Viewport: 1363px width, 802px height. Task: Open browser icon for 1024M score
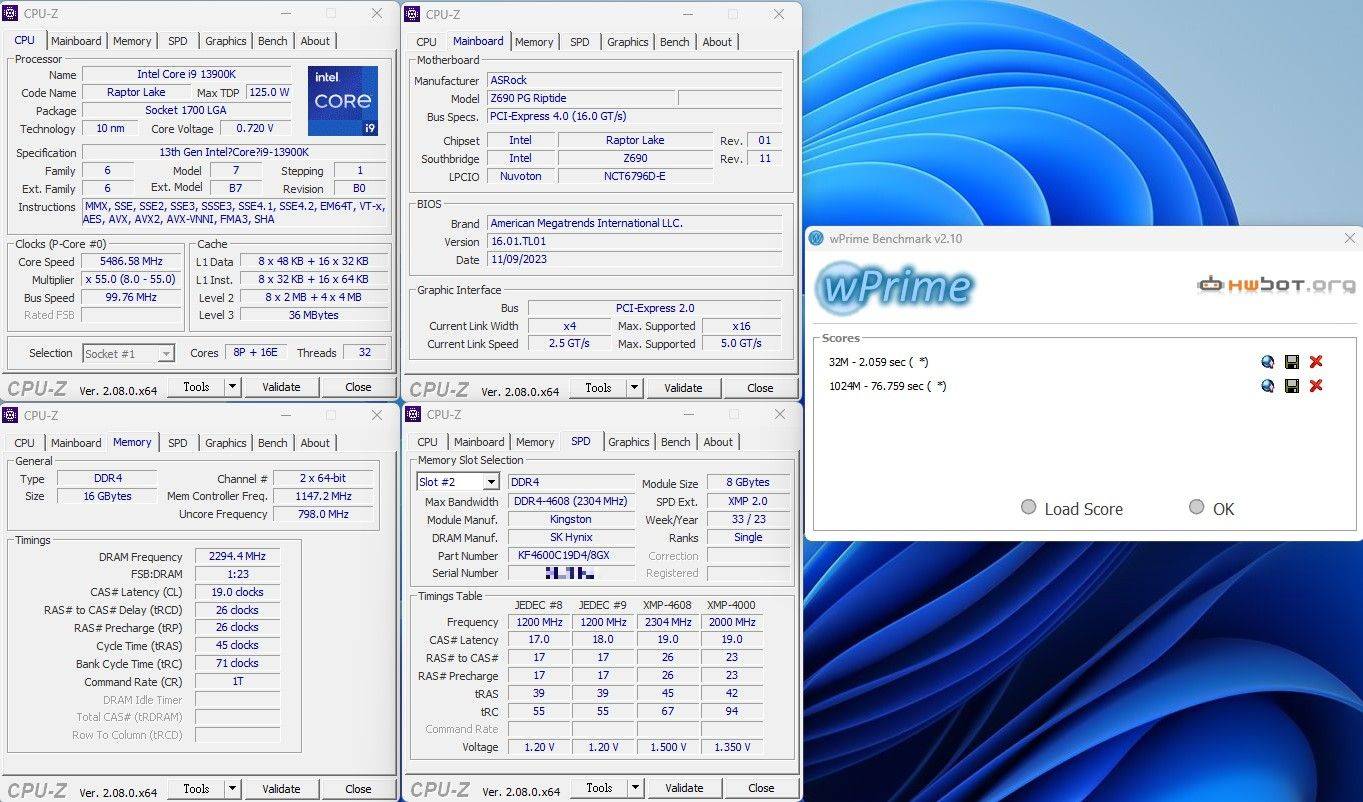(1268, 386)
